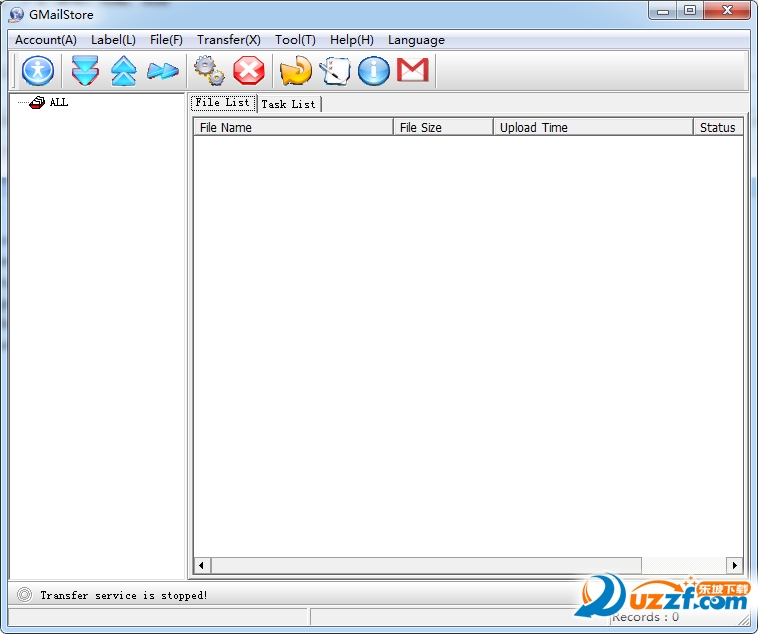Click the orange refresh arrow icon
This screenshot has width=758, height=634.
click(x=296, y=71)
